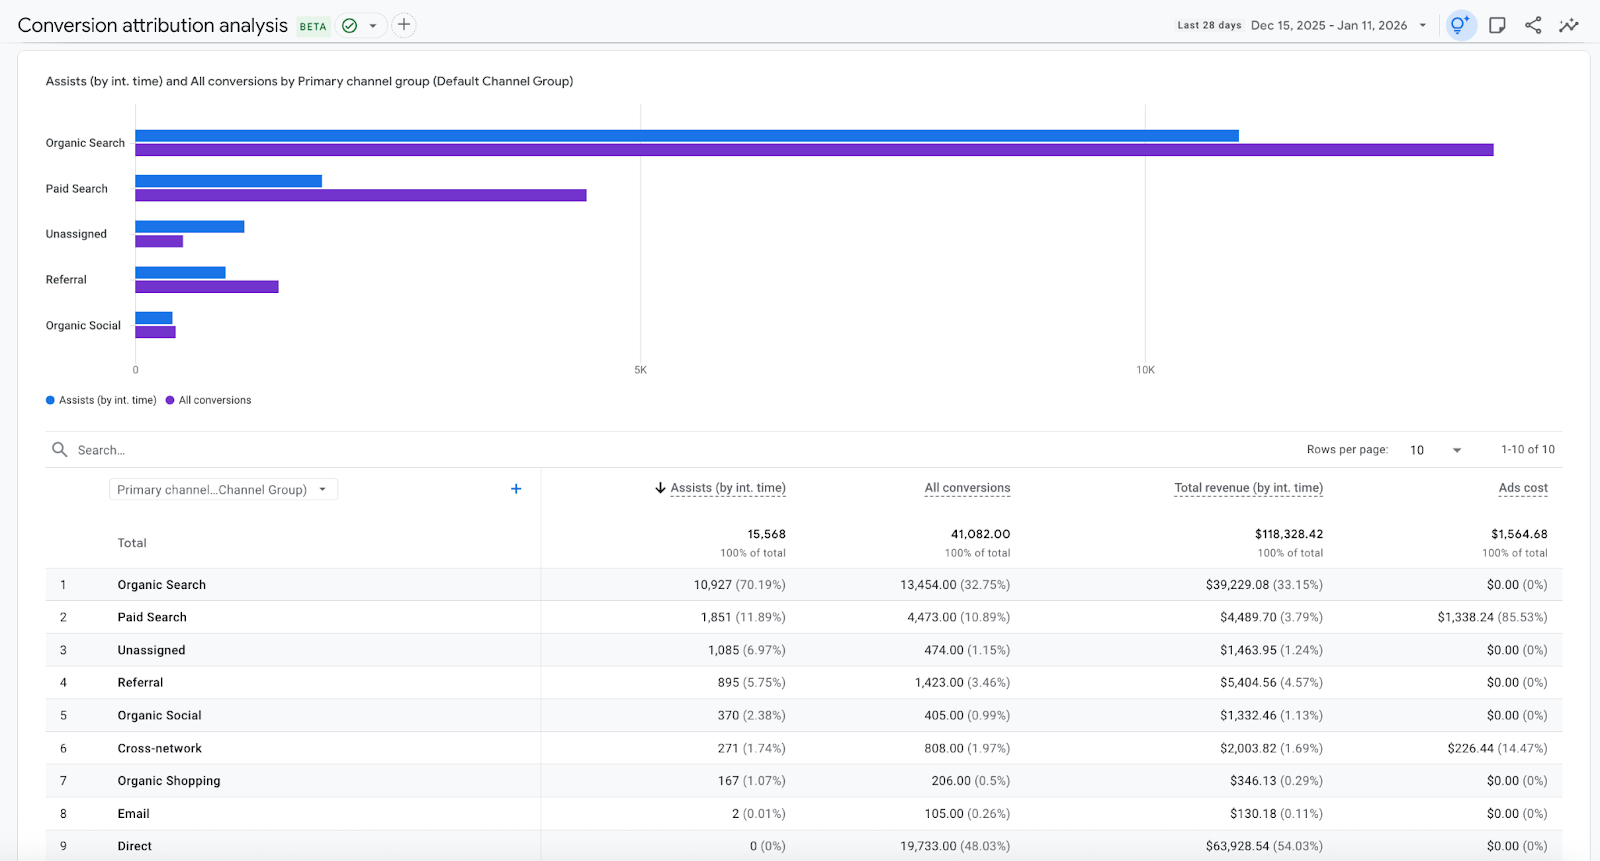
Task: Open the Rows per page dropdown
Action: coord(1436,450)
